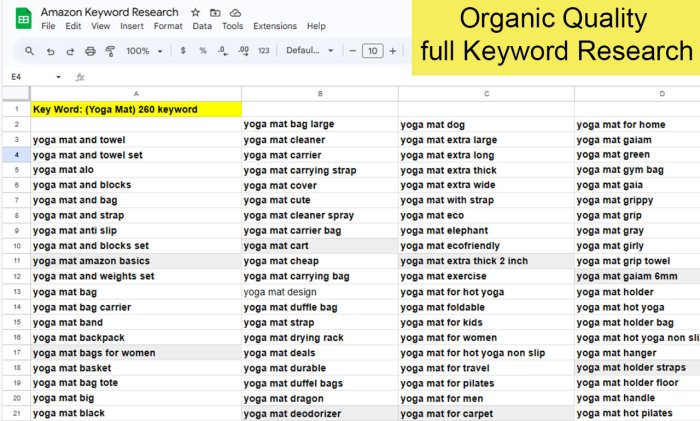Click the select-all corner box

point(17,94)
